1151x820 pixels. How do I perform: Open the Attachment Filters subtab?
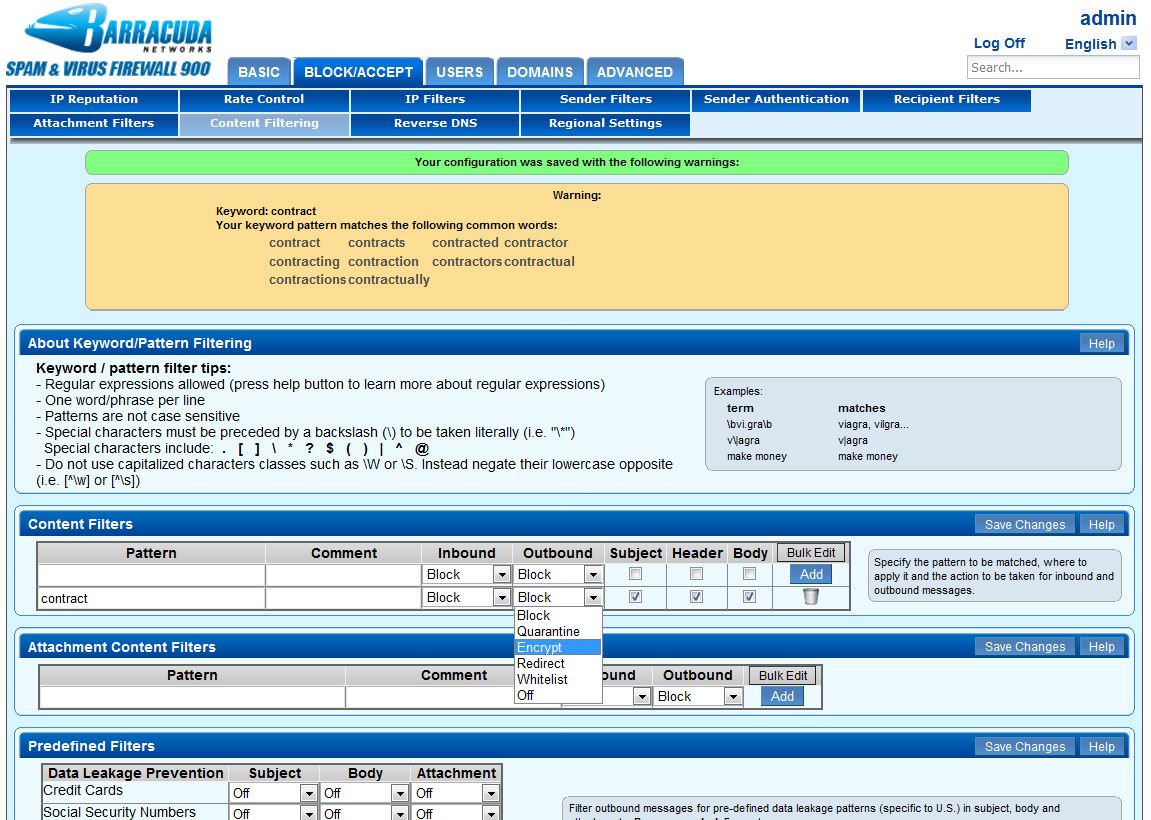94,124
